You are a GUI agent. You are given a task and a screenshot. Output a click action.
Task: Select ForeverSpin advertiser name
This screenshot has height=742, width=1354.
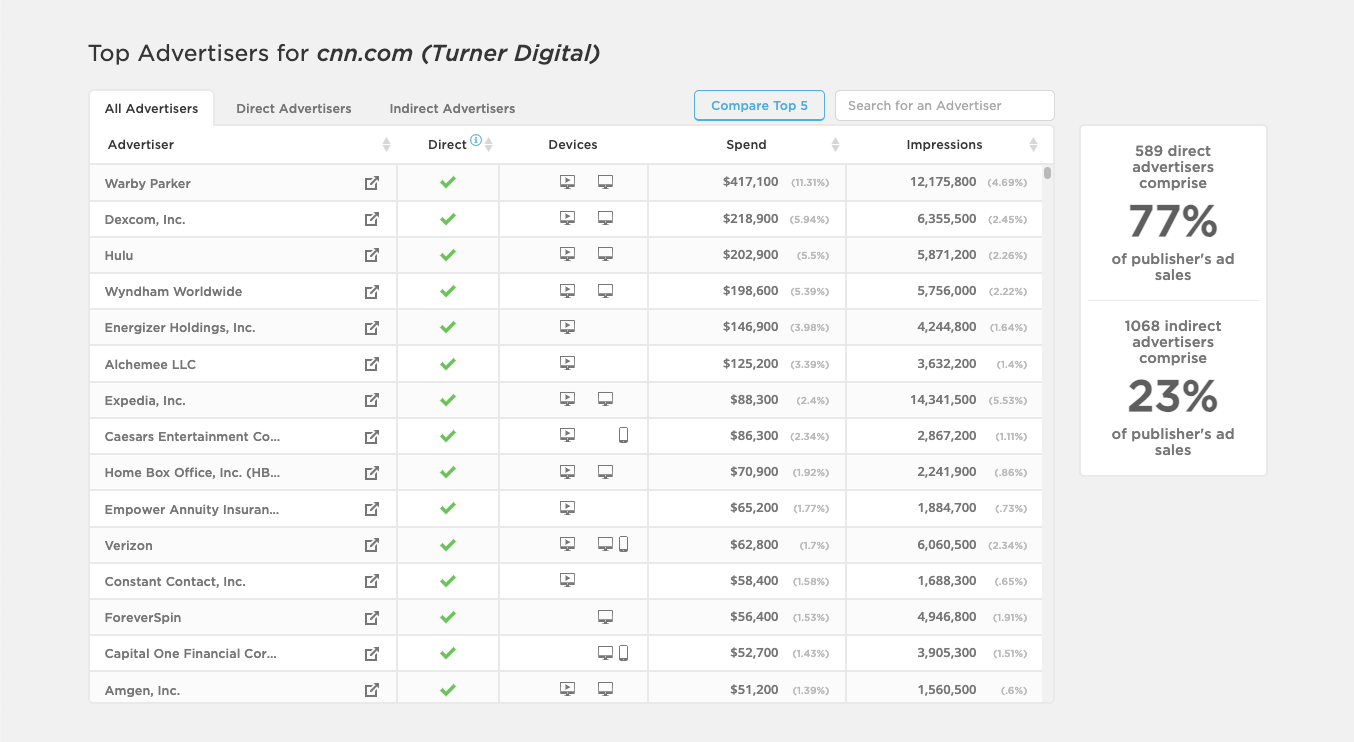[x=143, y=617]
